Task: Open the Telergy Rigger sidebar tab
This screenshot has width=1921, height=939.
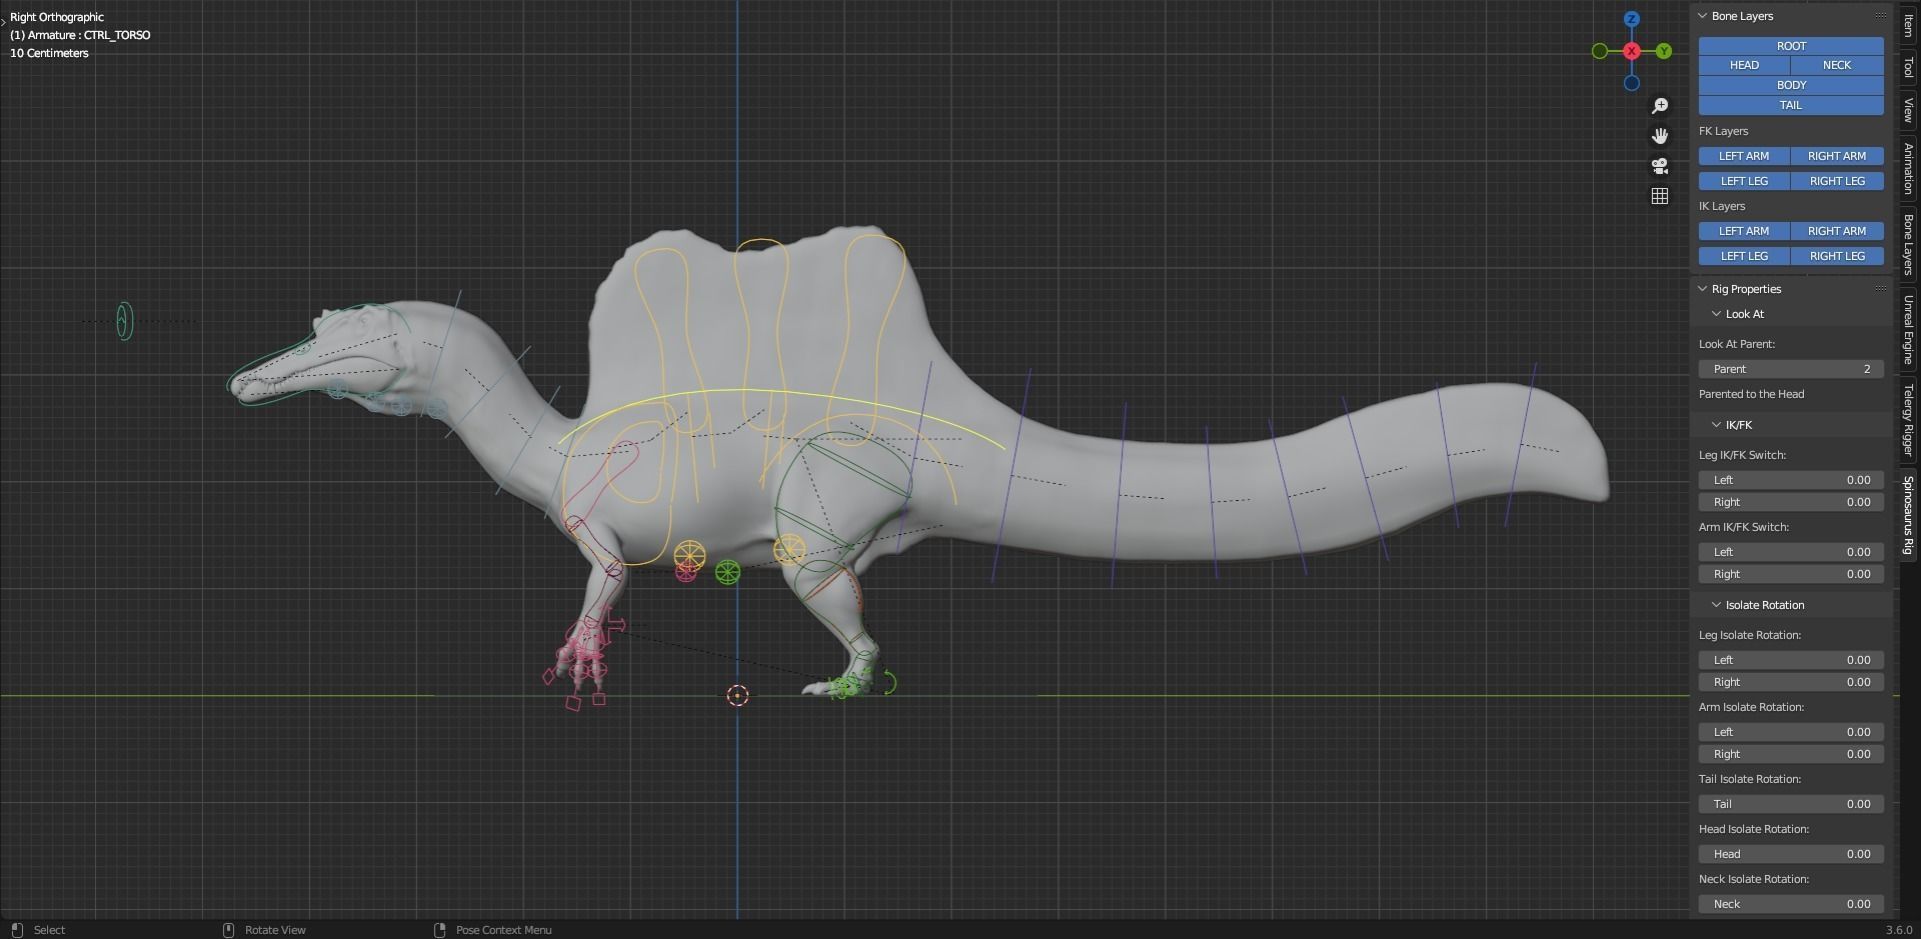Action: tap(1908, 420)
